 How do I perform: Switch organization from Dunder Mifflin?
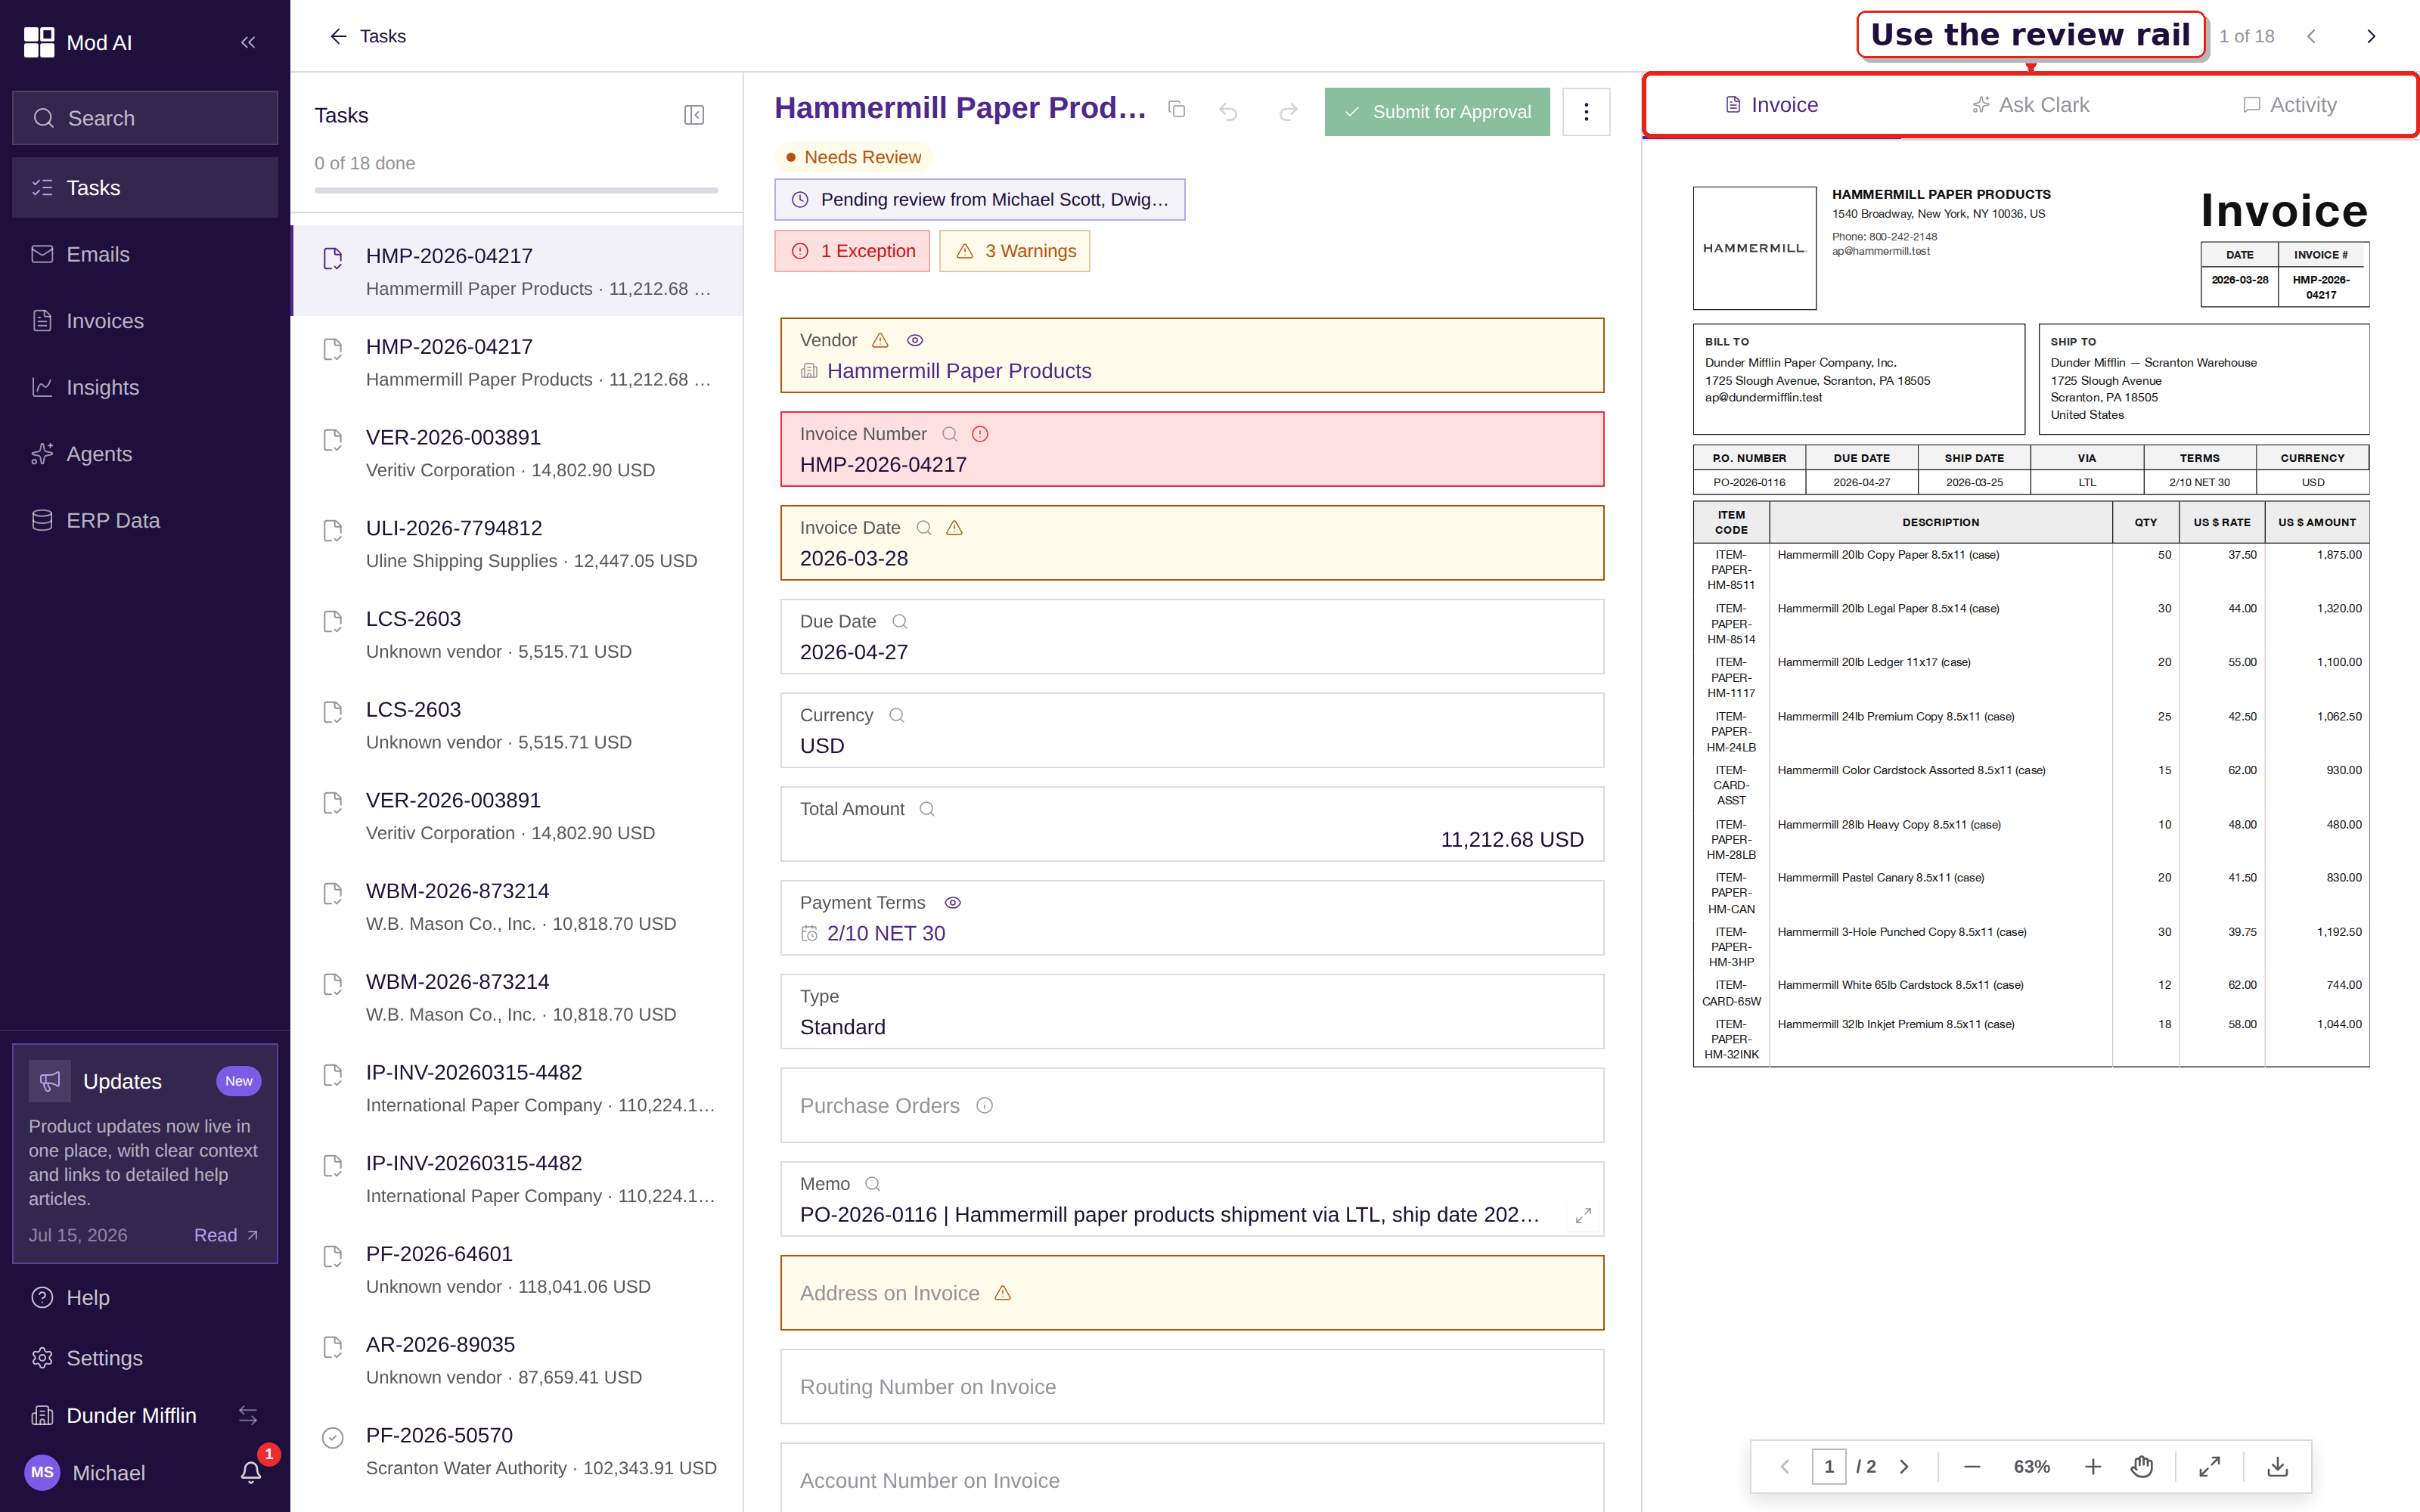pos(248,1415)
